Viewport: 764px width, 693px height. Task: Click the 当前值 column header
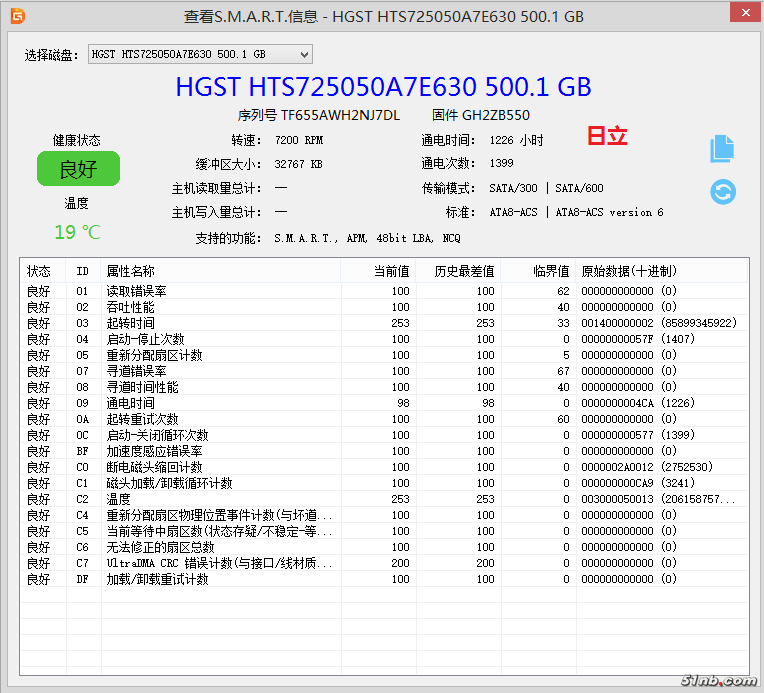click(x=391, y=271)
